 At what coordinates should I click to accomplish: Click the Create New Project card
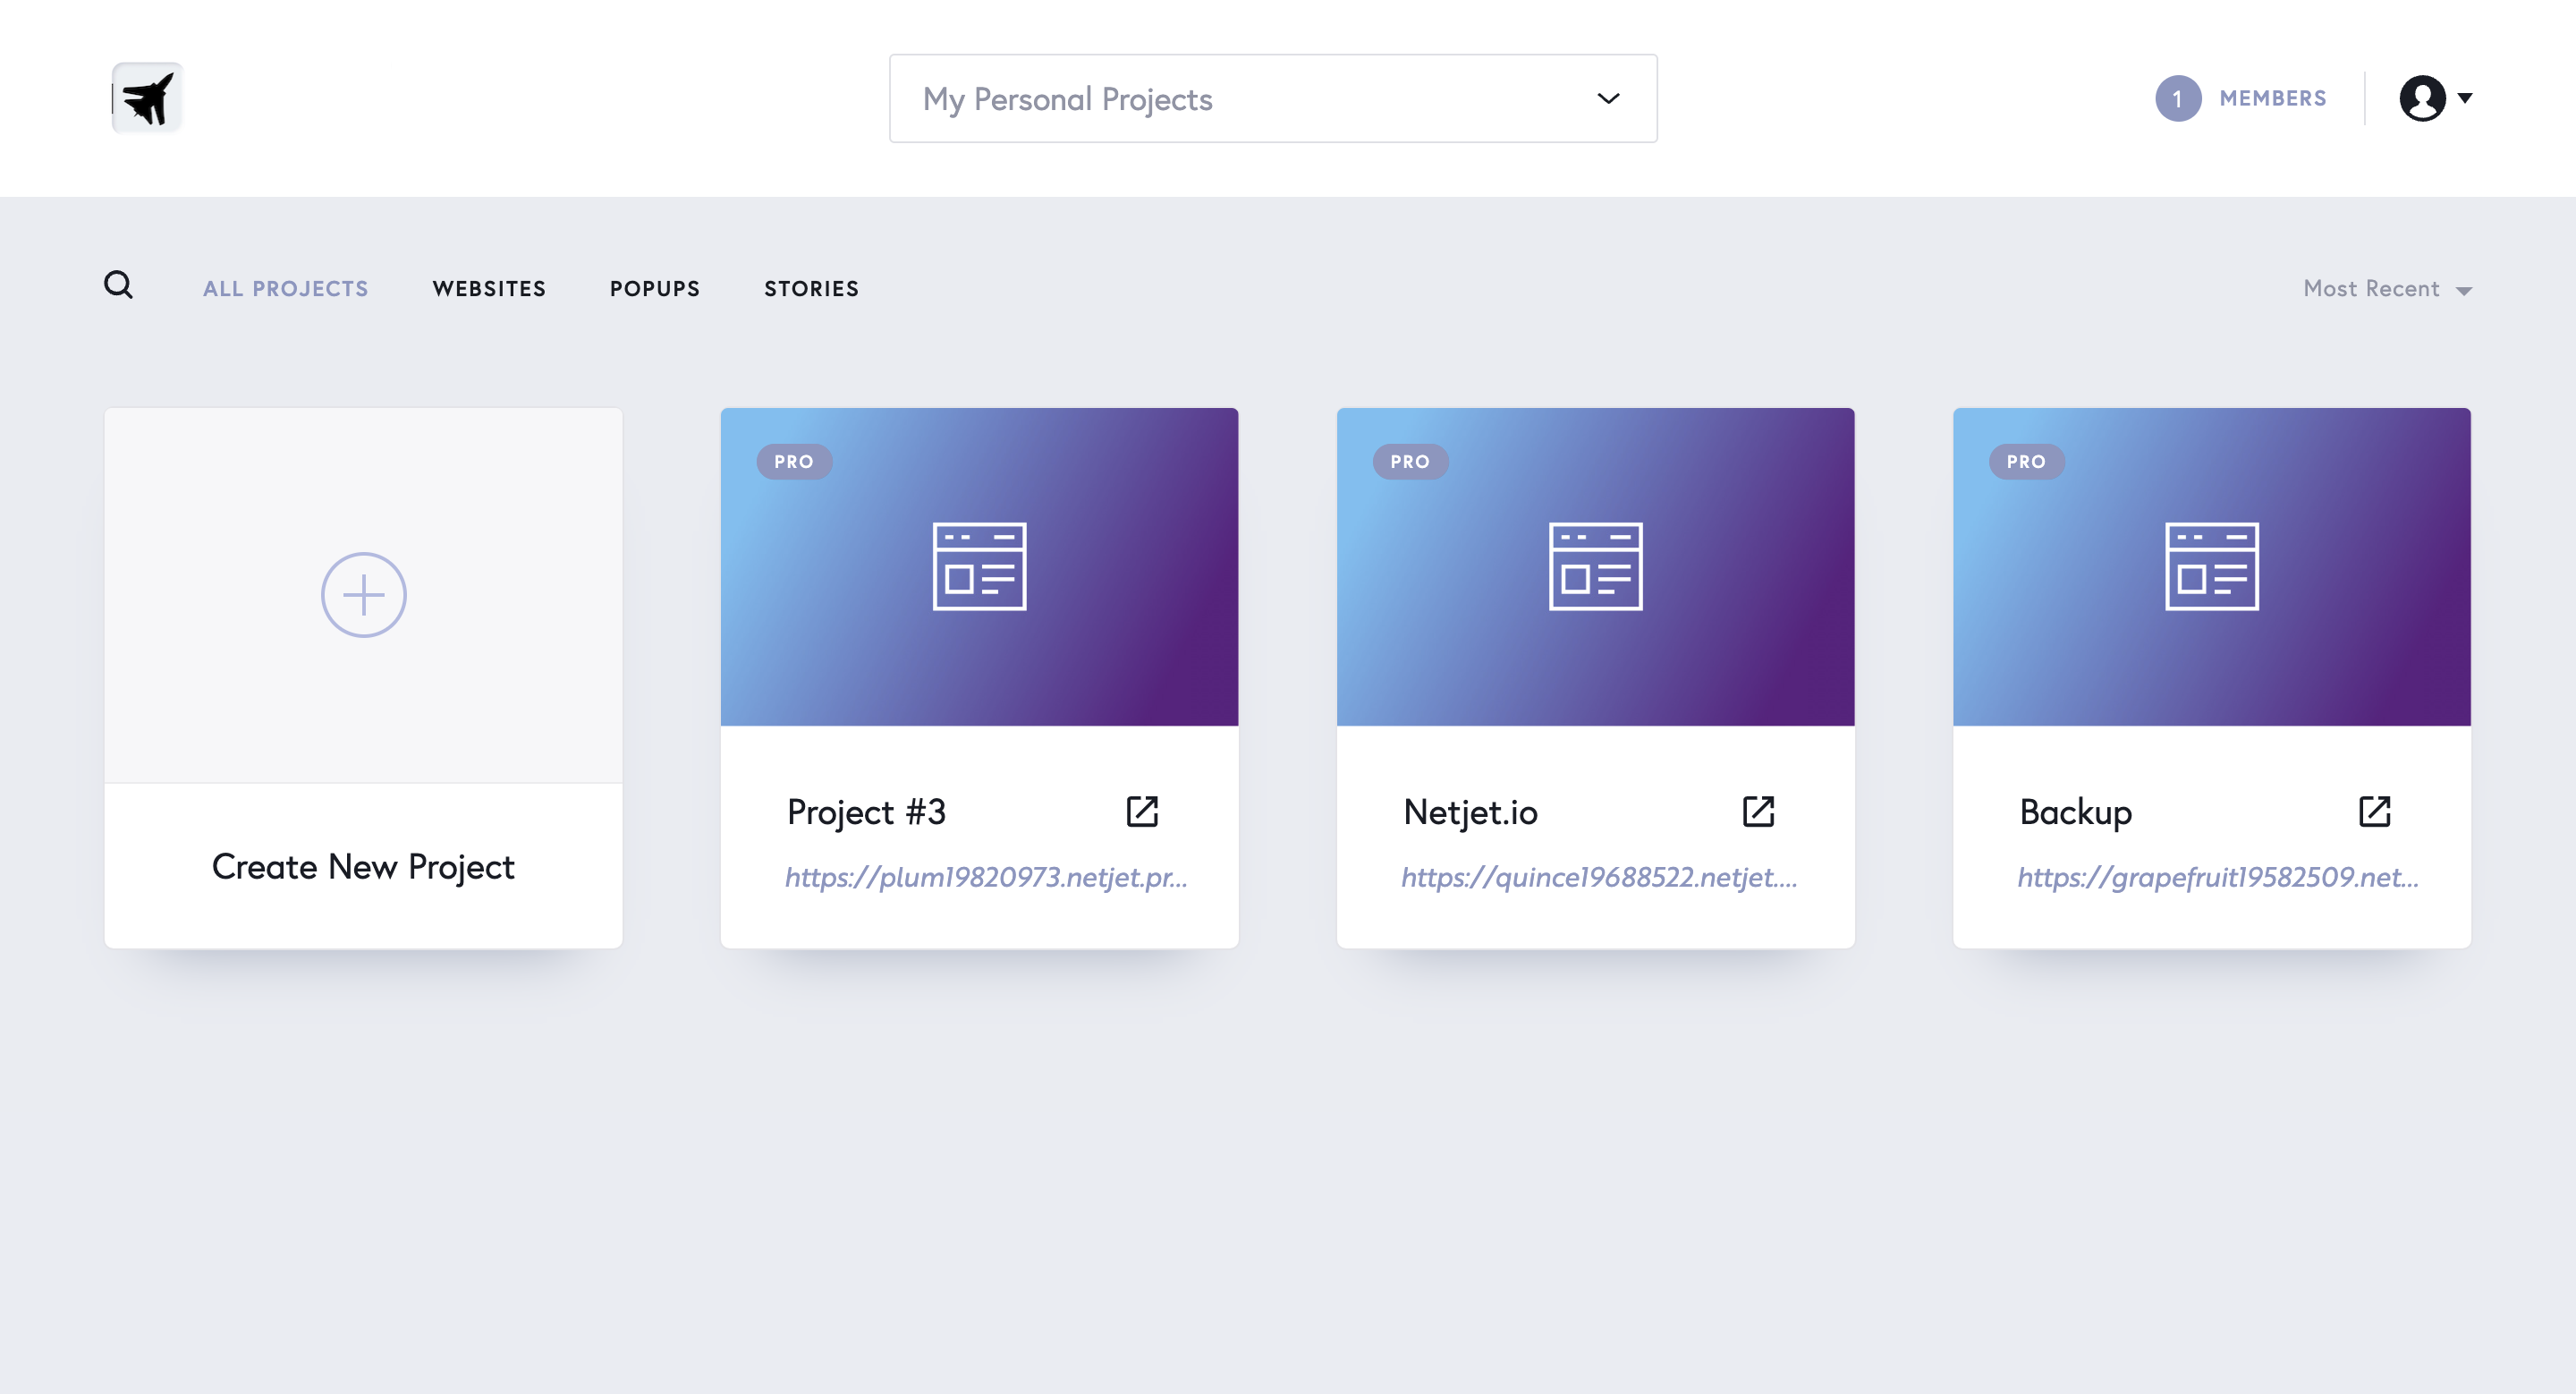tap(363, 866)
